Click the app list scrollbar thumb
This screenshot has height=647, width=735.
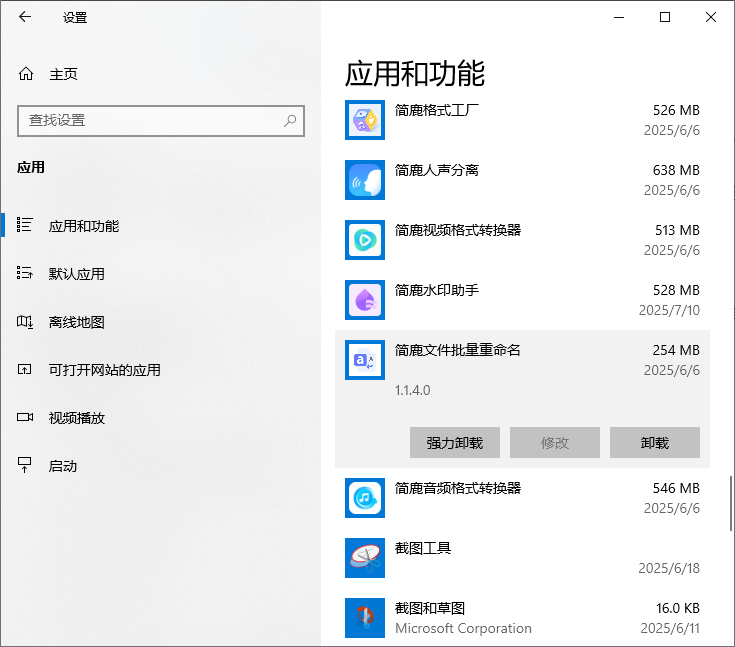coord(731,504)
